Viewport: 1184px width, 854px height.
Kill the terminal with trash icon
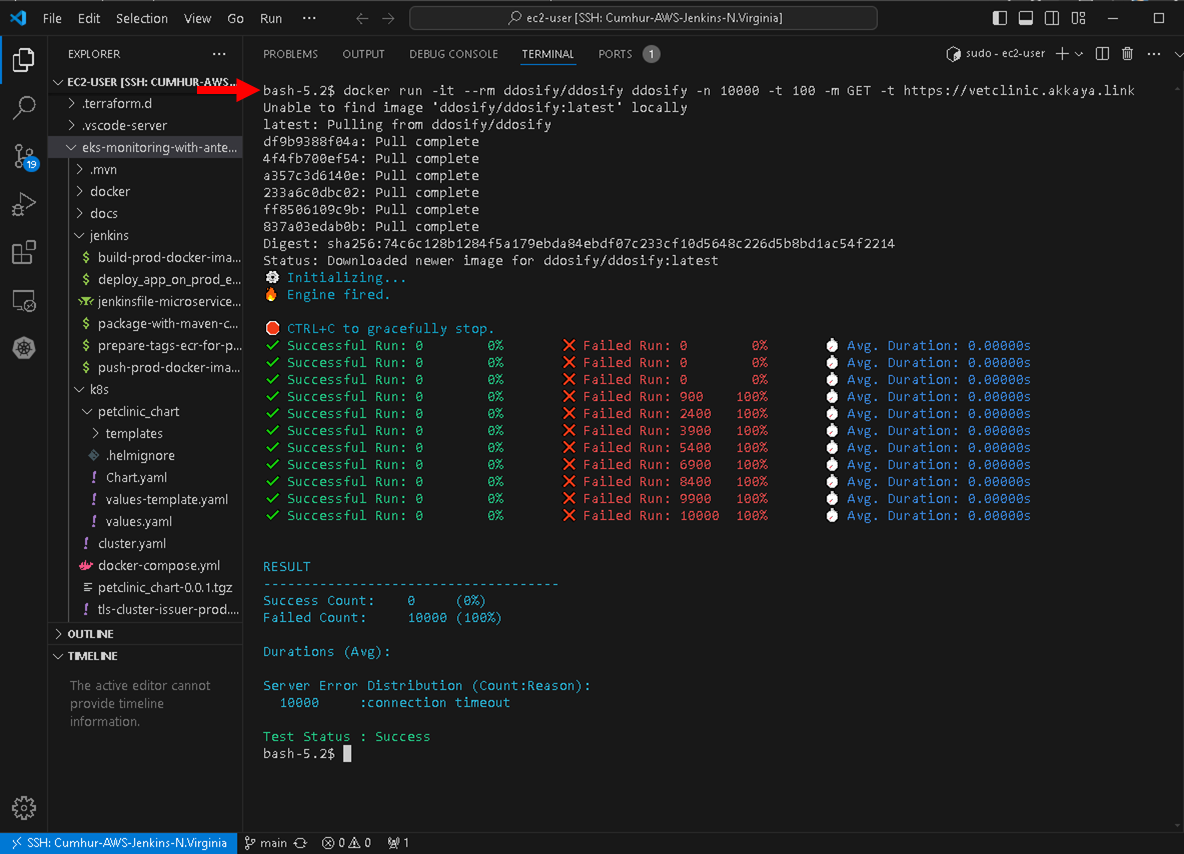coord(1128,54)
